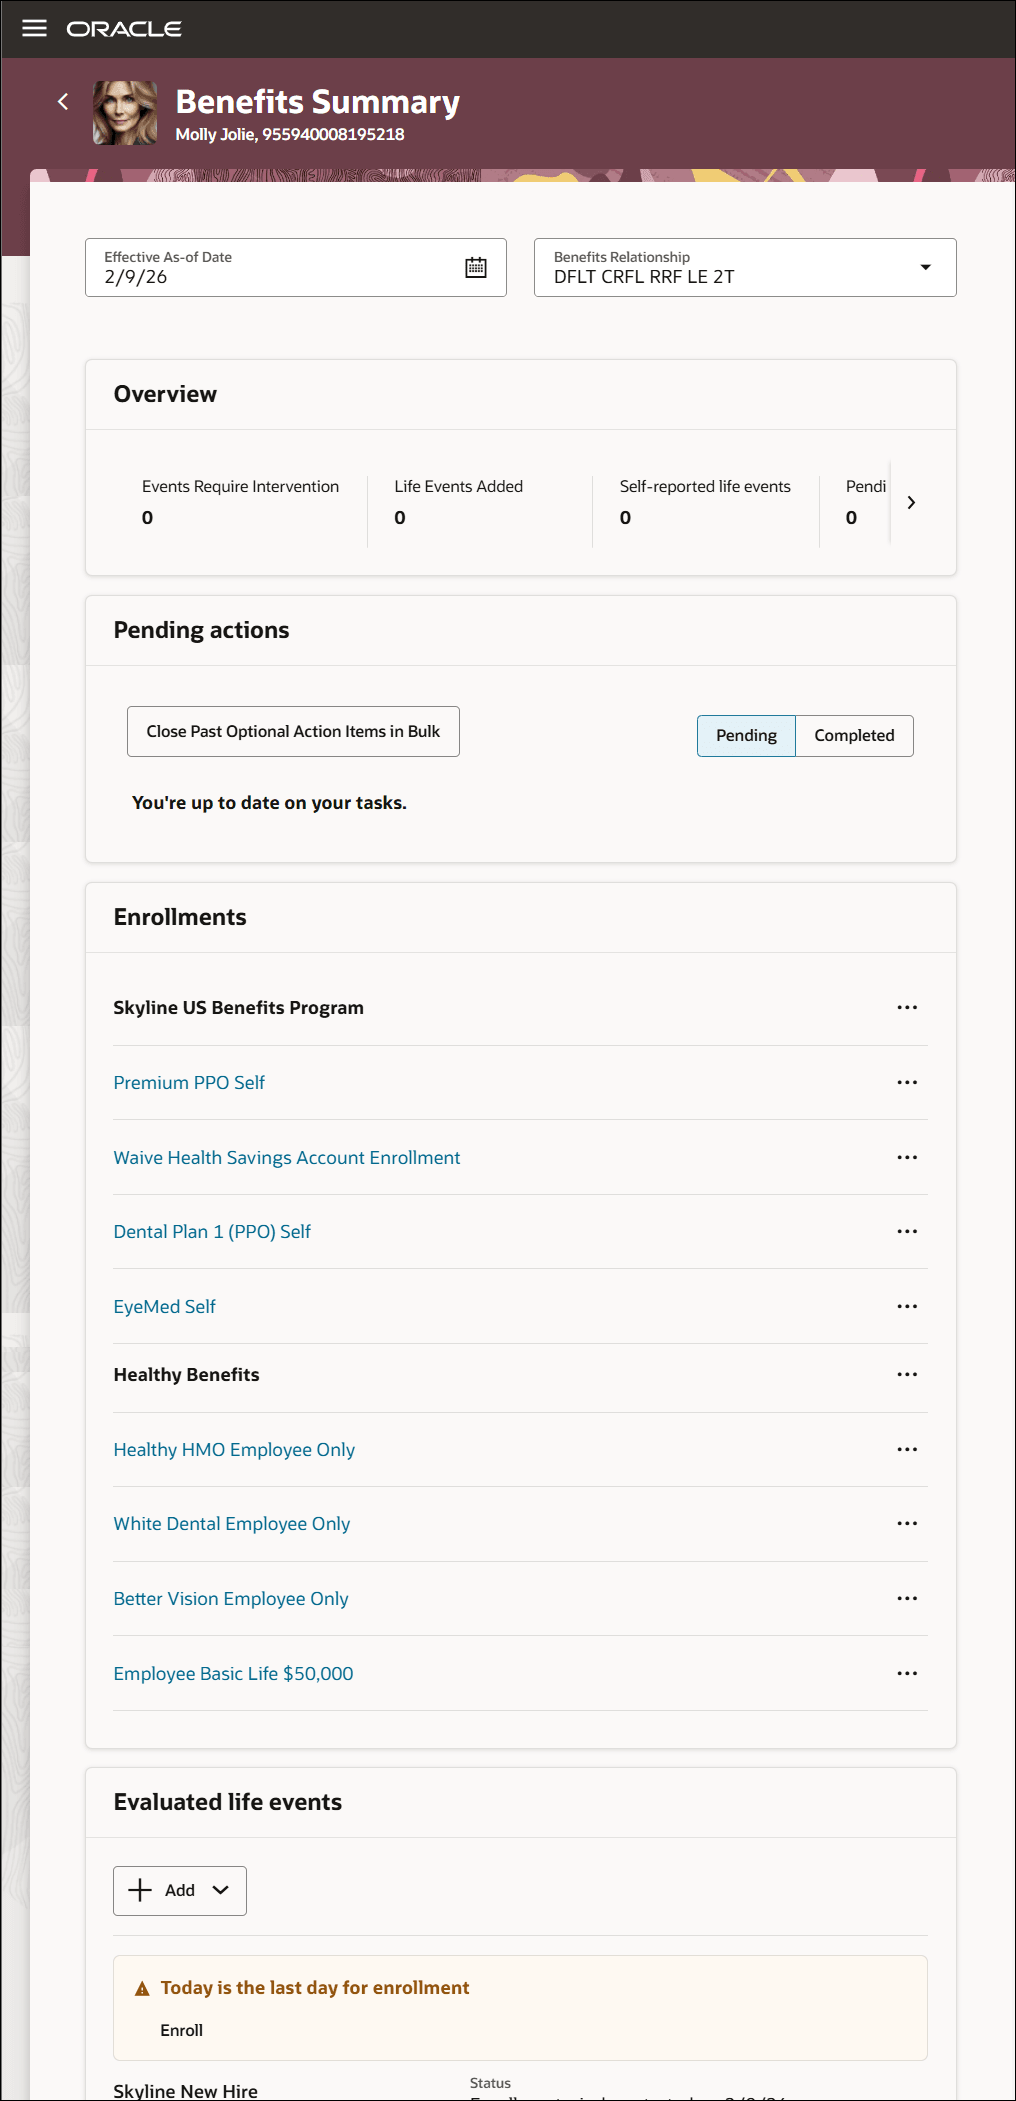
Task: Open the Add life event plus icon
Action: coord(140,1890)
